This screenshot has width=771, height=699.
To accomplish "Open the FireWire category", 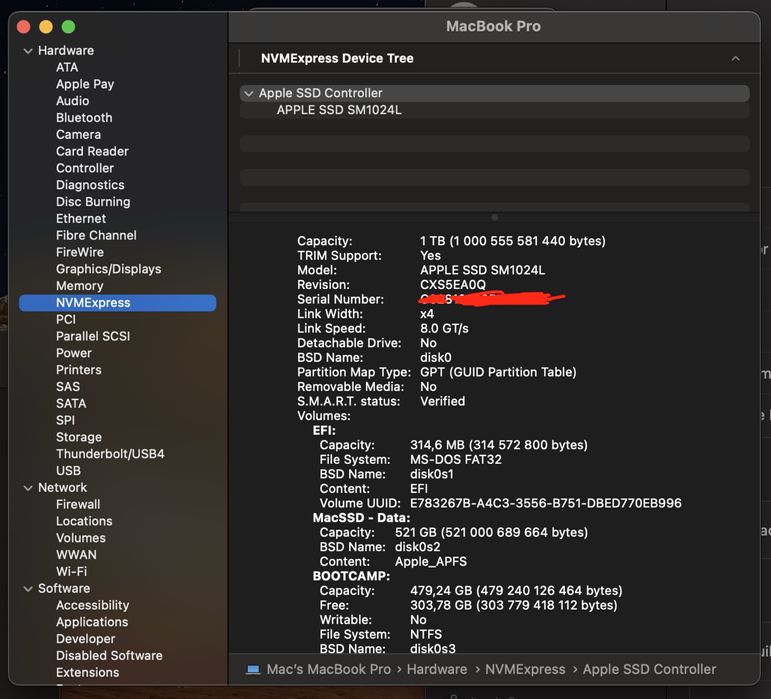I will [x=80, y=252].
